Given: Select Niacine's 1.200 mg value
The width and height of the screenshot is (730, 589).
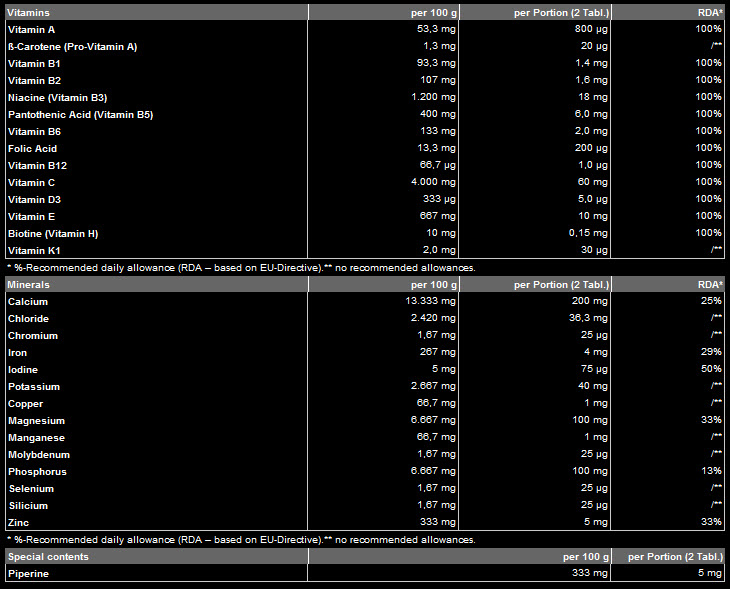Looking at the screenshot, I should [433, 97].
